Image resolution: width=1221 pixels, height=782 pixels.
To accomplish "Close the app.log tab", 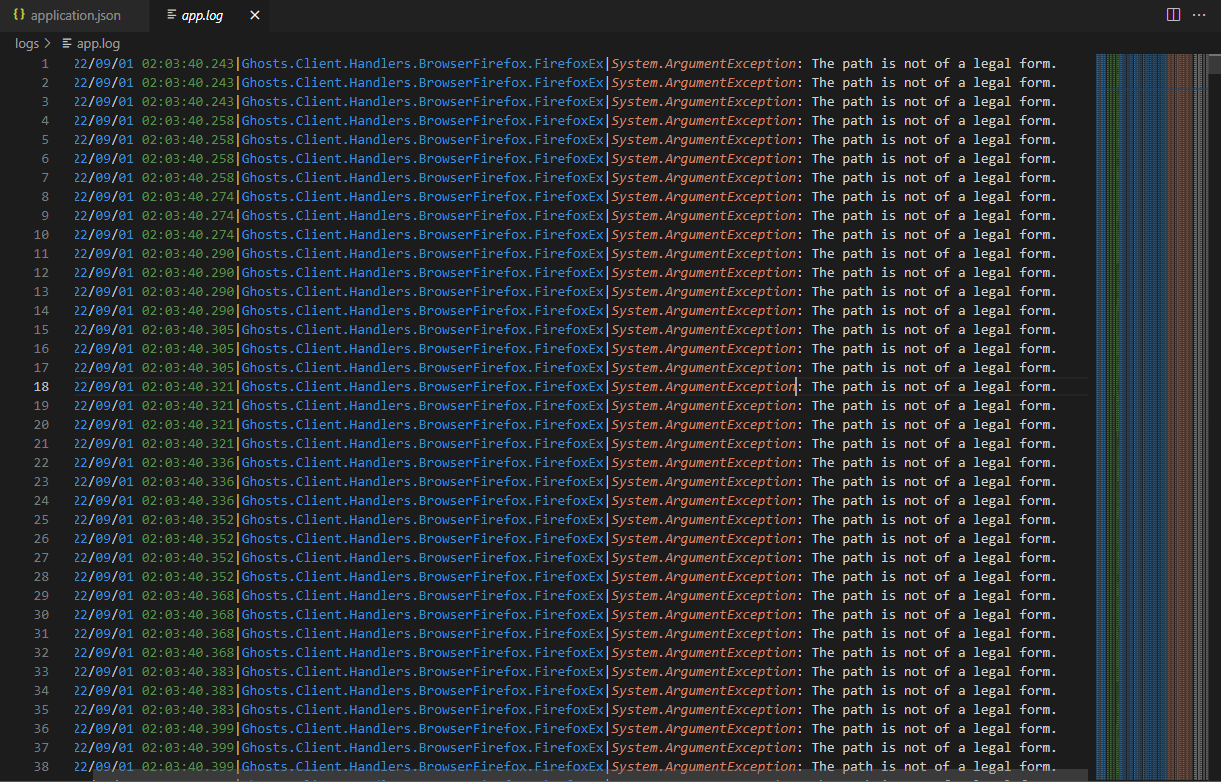I will (254, 16).
